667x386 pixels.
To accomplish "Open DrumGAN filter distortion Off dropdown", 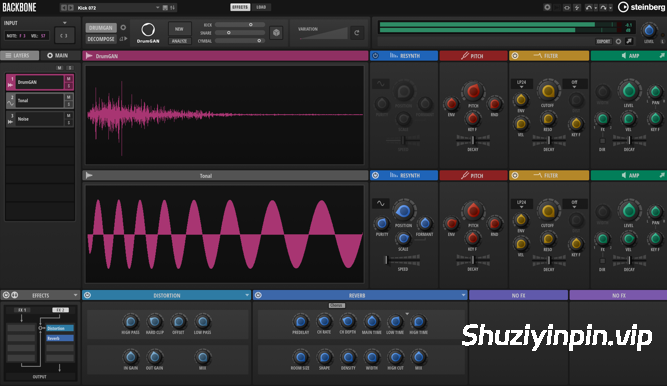I will pyautogui.click(x=574, y=84).
